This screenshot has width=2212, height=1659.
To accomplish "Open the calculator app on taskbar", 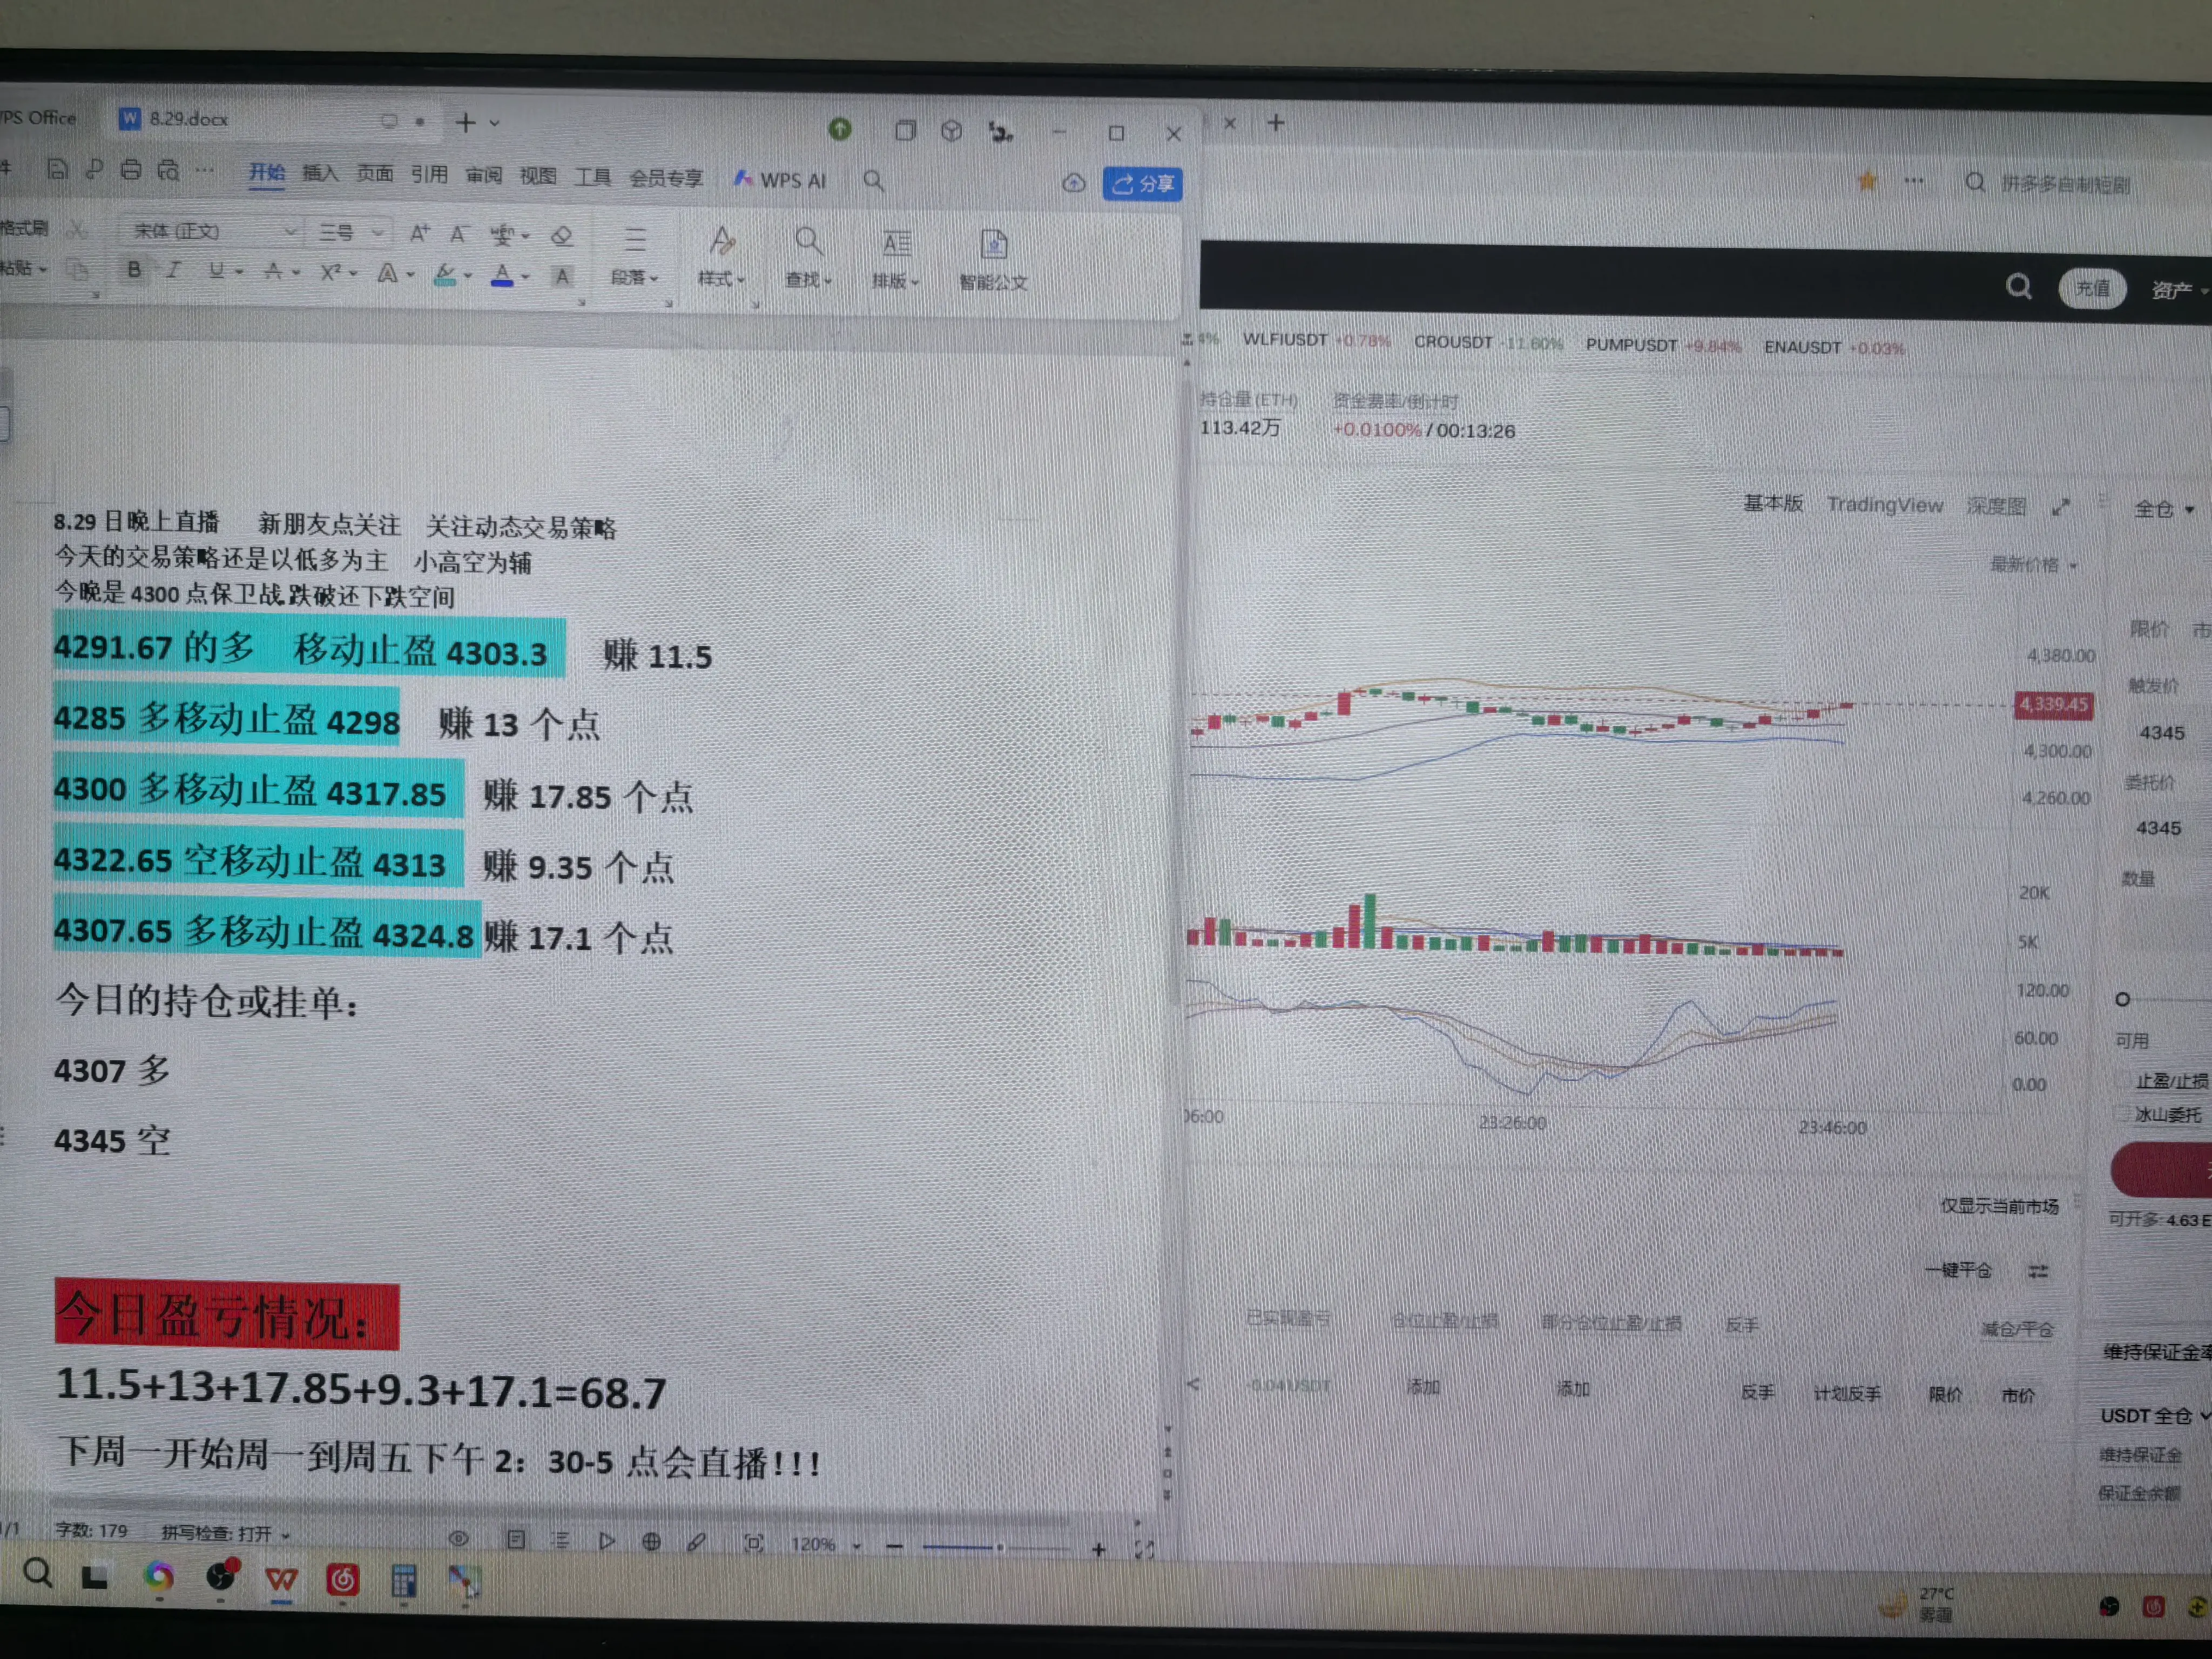I will (404, 1581).
